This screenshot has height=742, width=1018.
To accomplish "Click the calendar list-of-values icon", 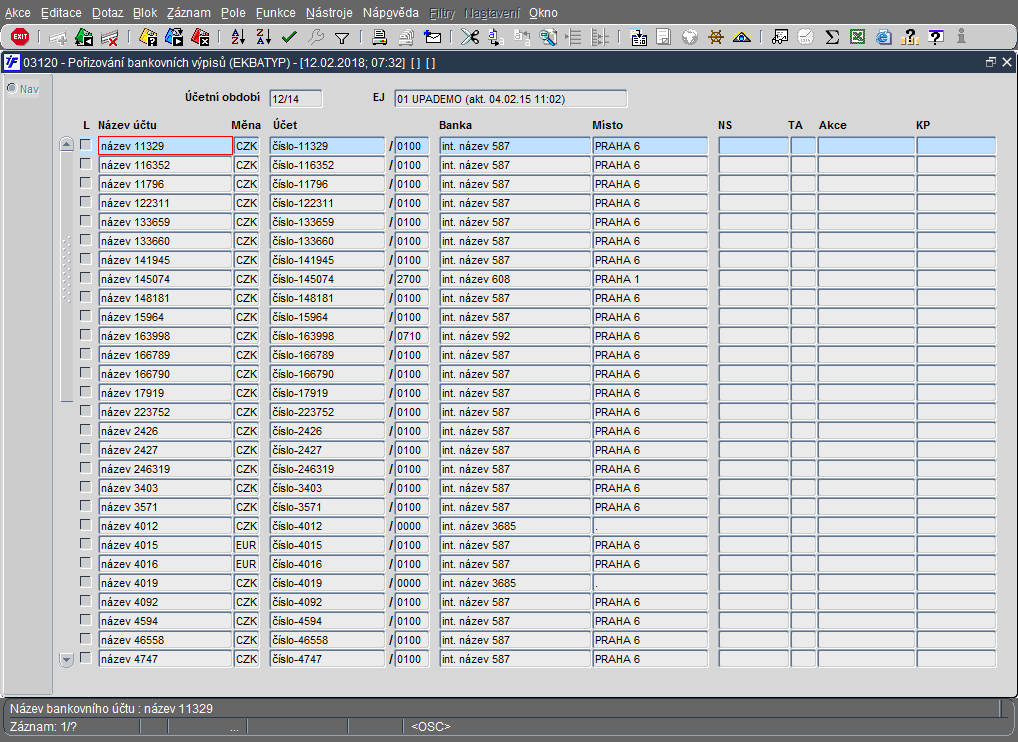I will point(638,37).
